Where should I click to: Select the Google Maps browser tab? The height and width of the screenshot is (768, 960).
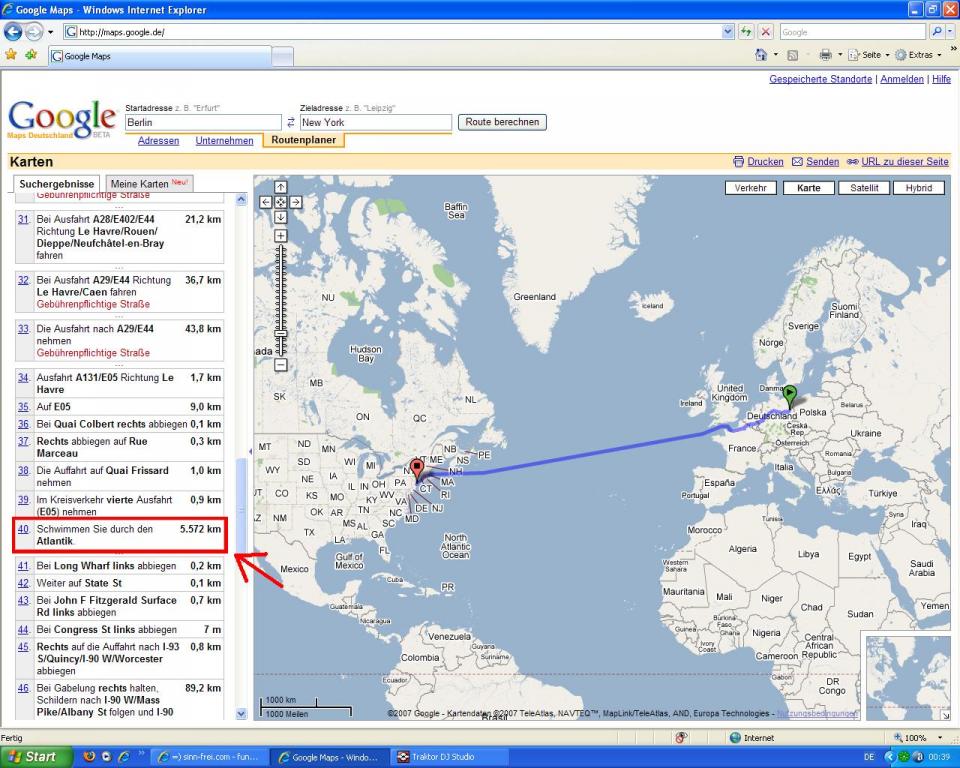click(159, 56)
